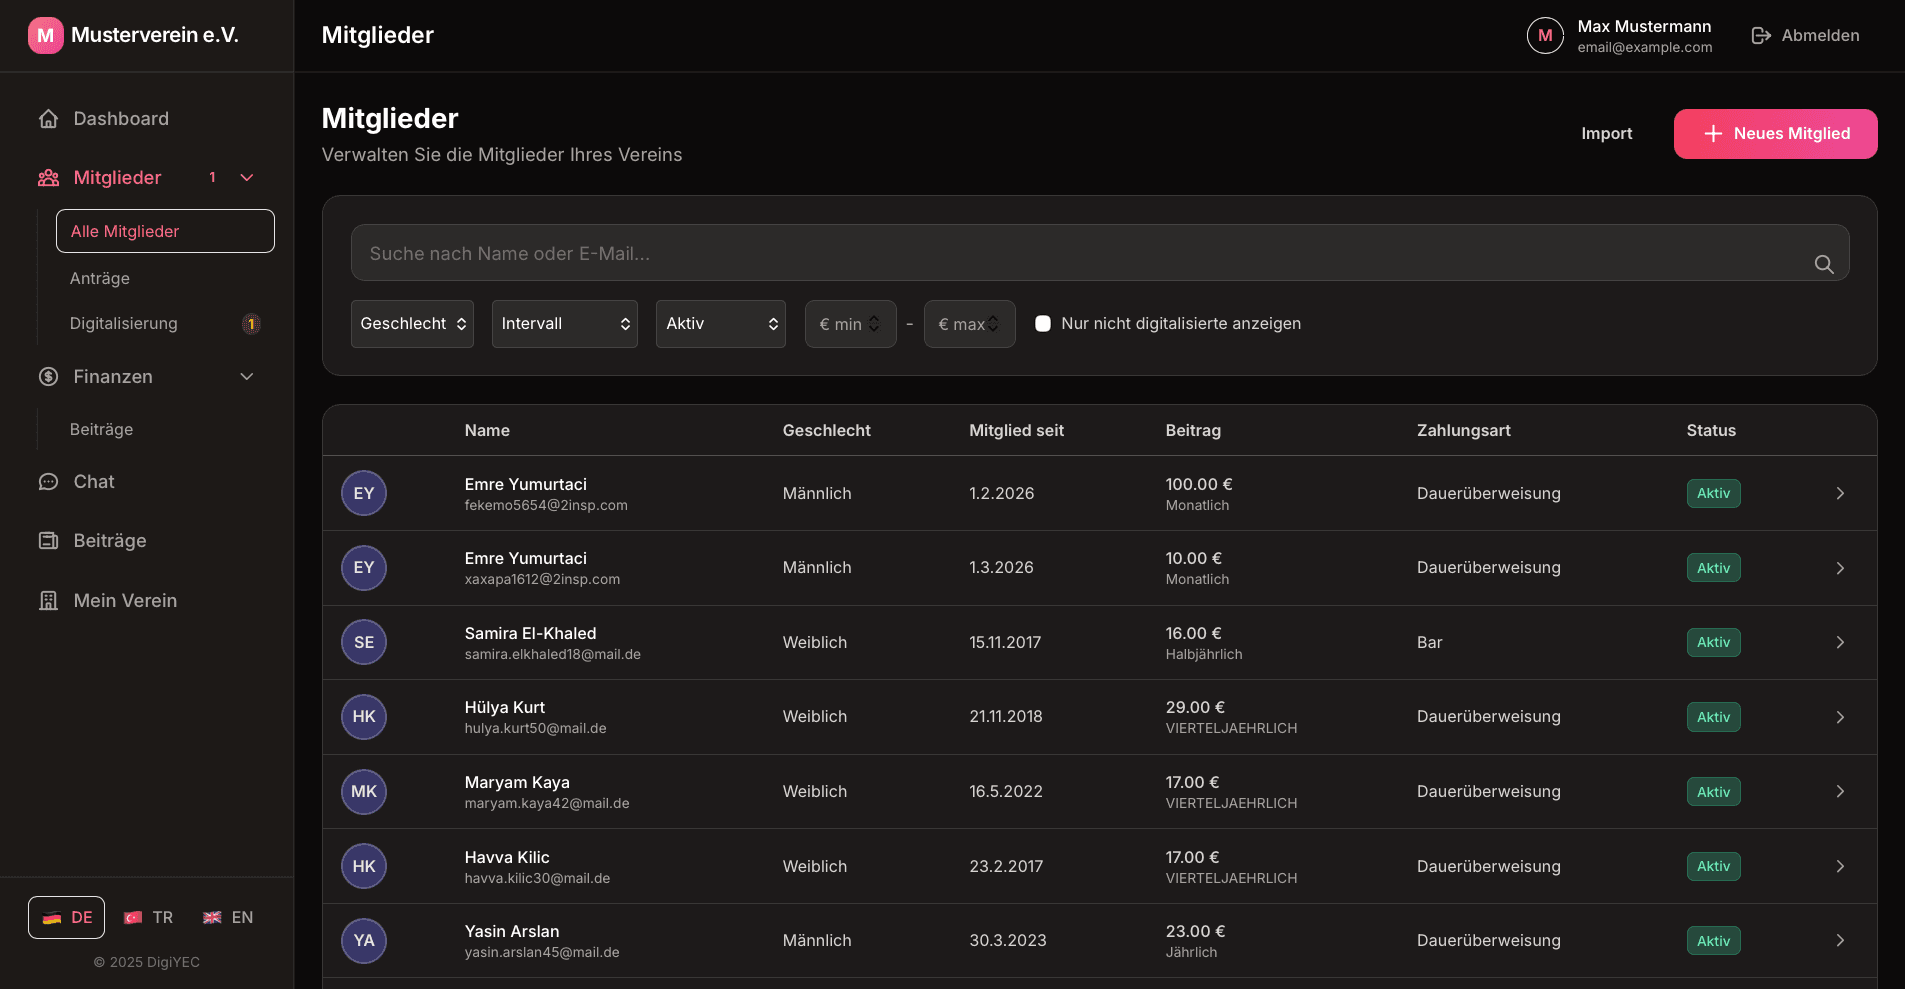Click the Turkish flag icon
The height and width of the screenshot is (989, 1905).
(x=133, y=918)
